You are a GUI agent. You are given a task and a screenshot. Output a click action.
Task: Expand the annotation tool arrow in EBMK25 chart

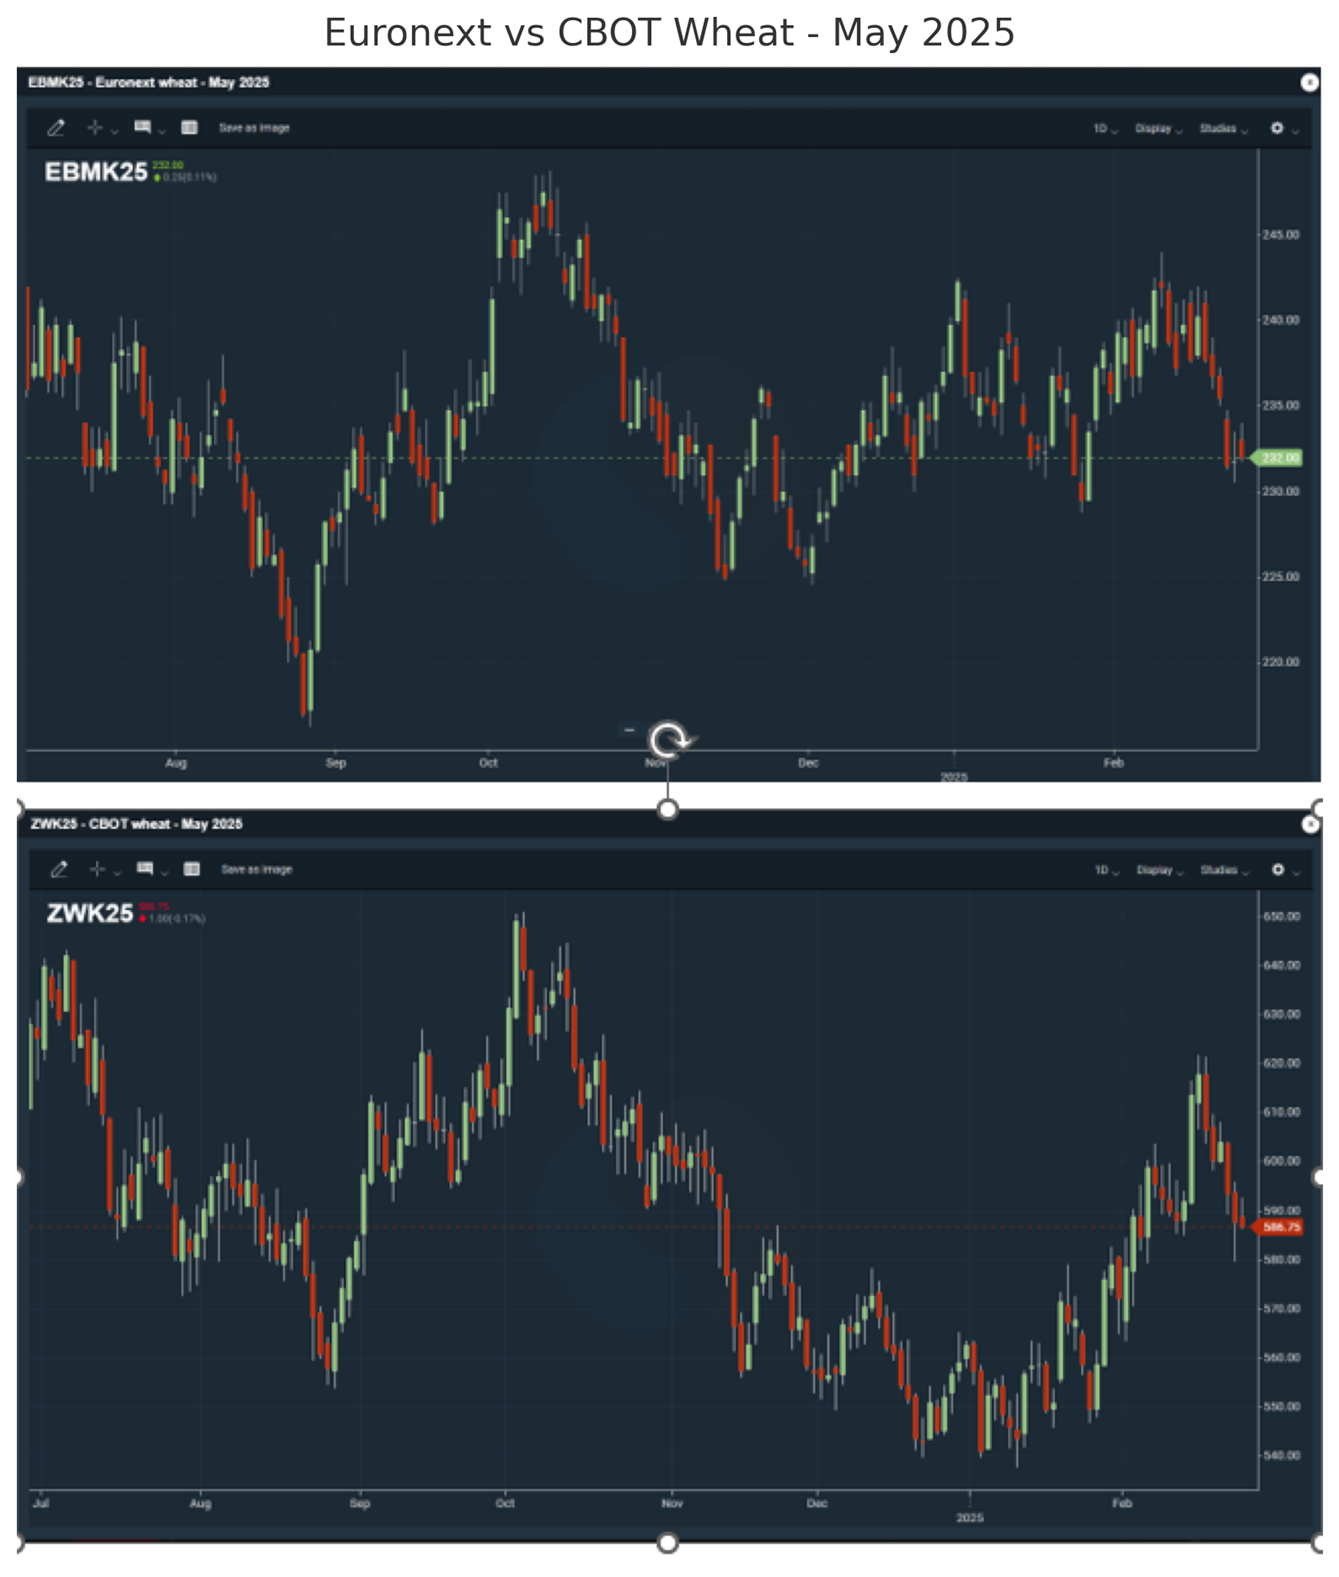162,131
